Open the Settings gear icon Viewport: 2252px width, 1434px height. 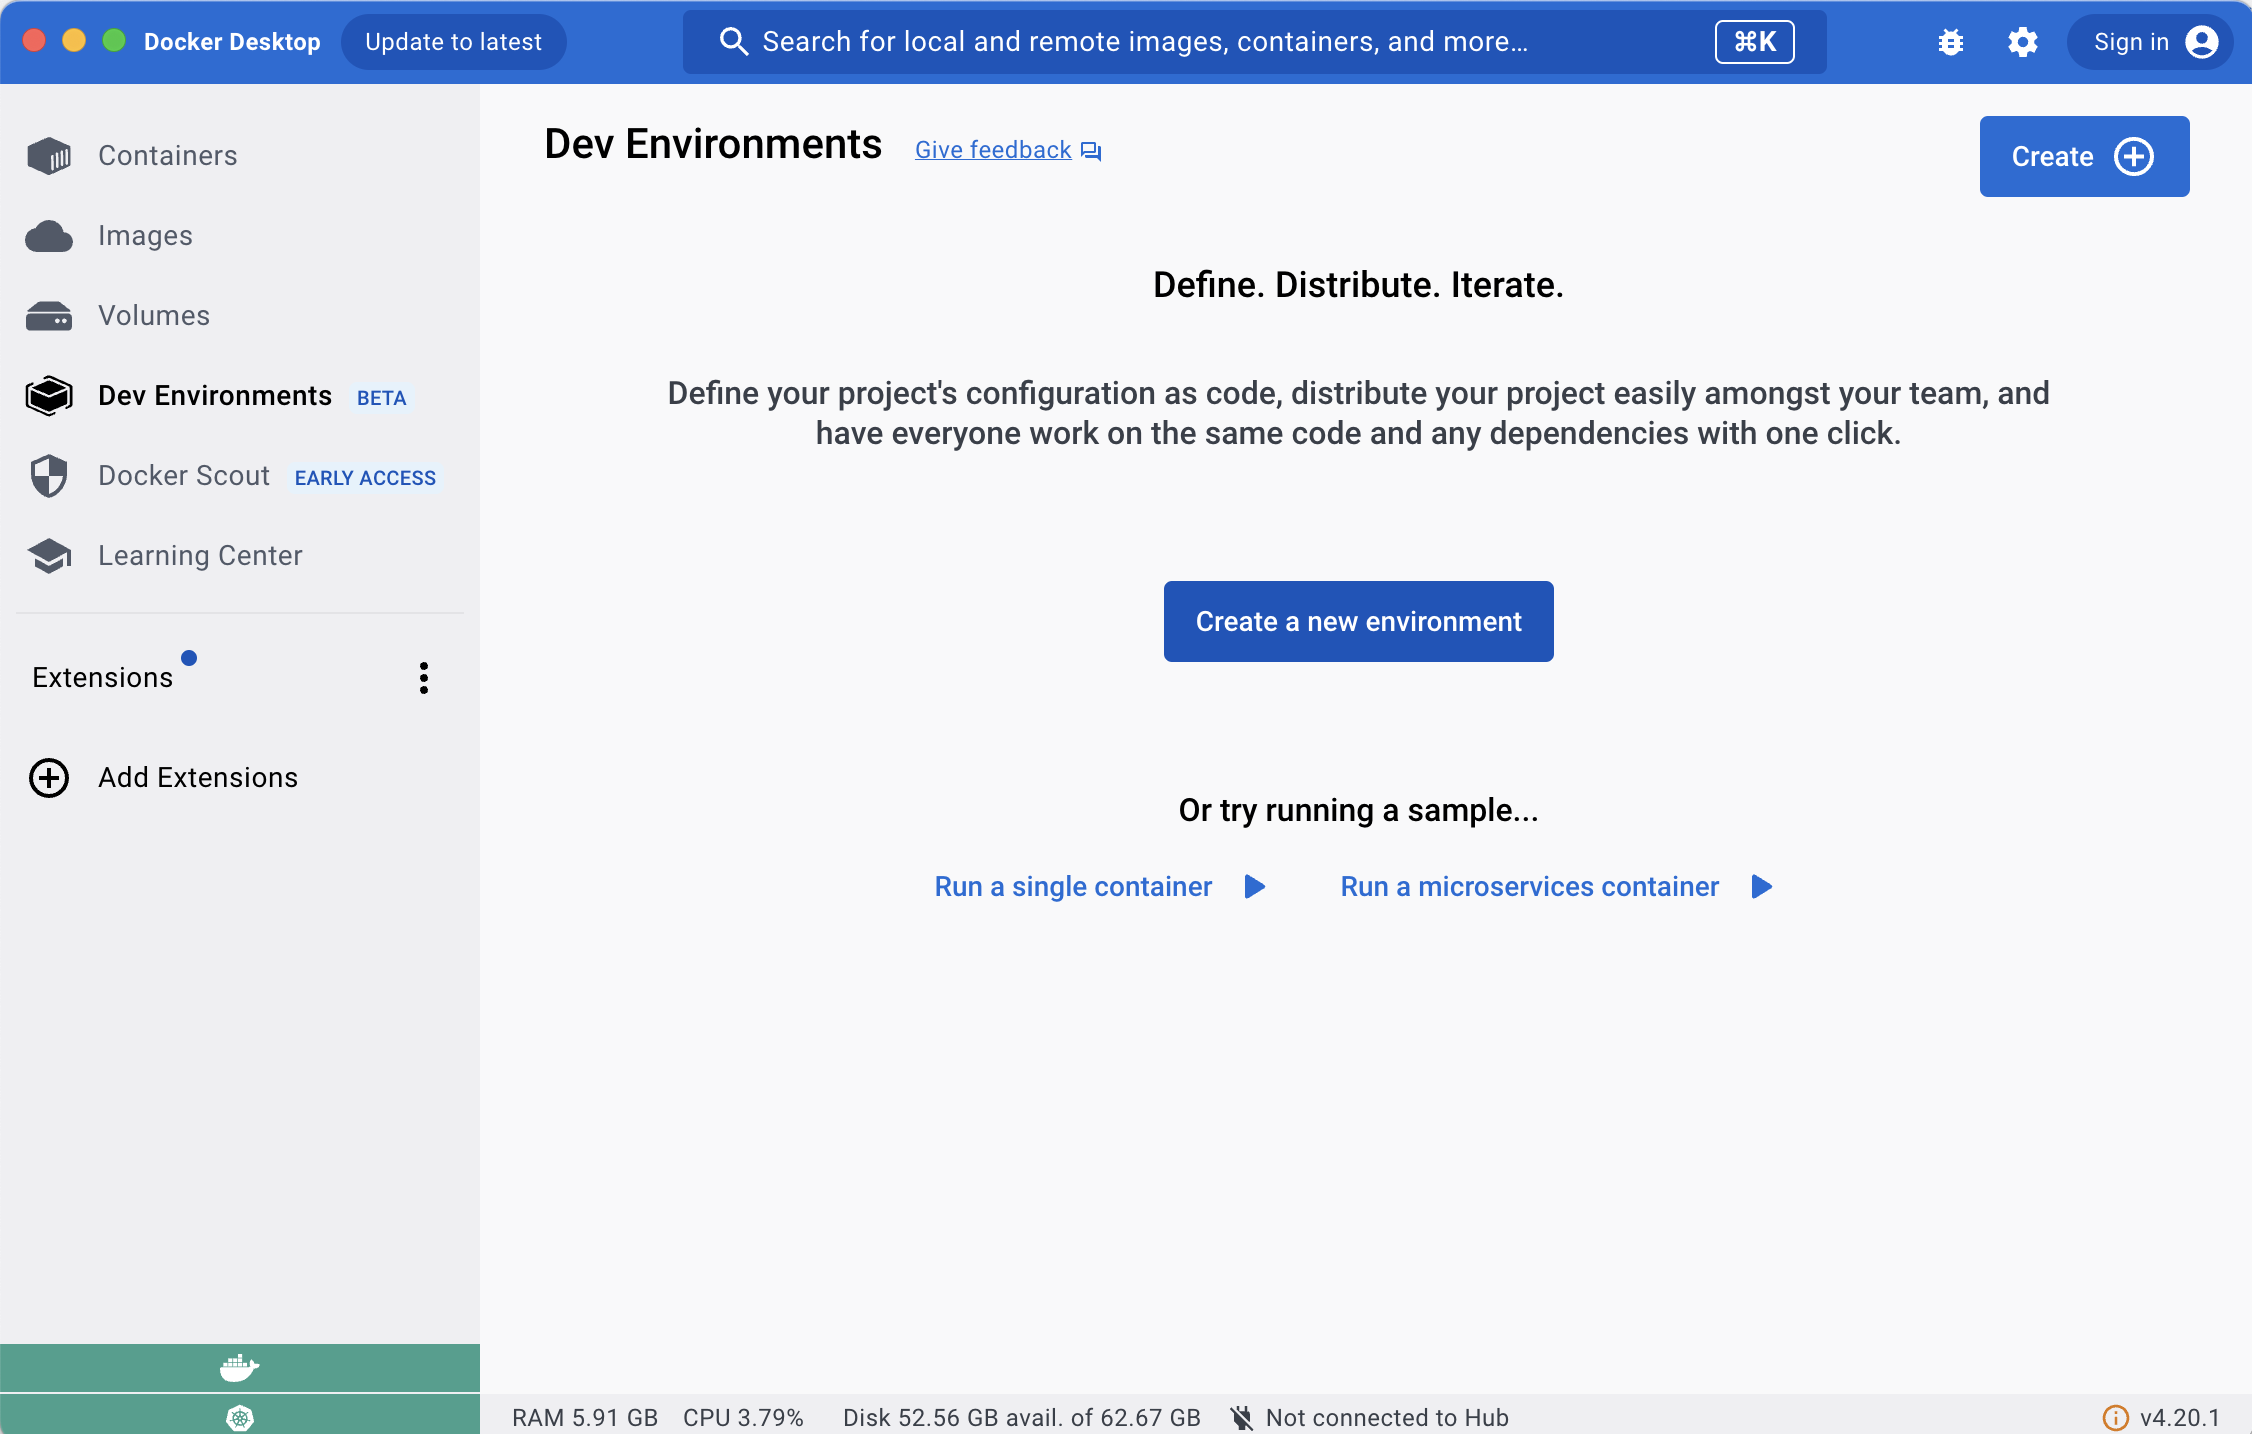click(x=2023, y=42)
